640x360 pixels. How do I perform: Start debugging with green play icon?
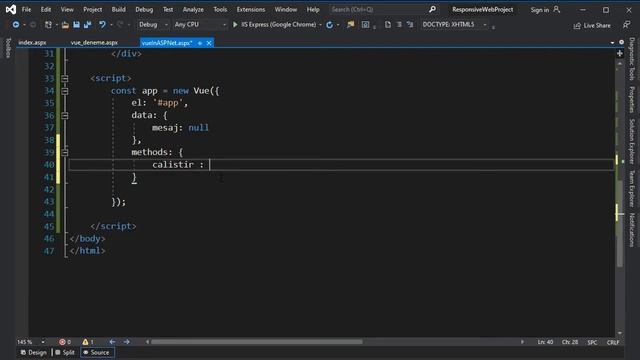coord(235,24)
